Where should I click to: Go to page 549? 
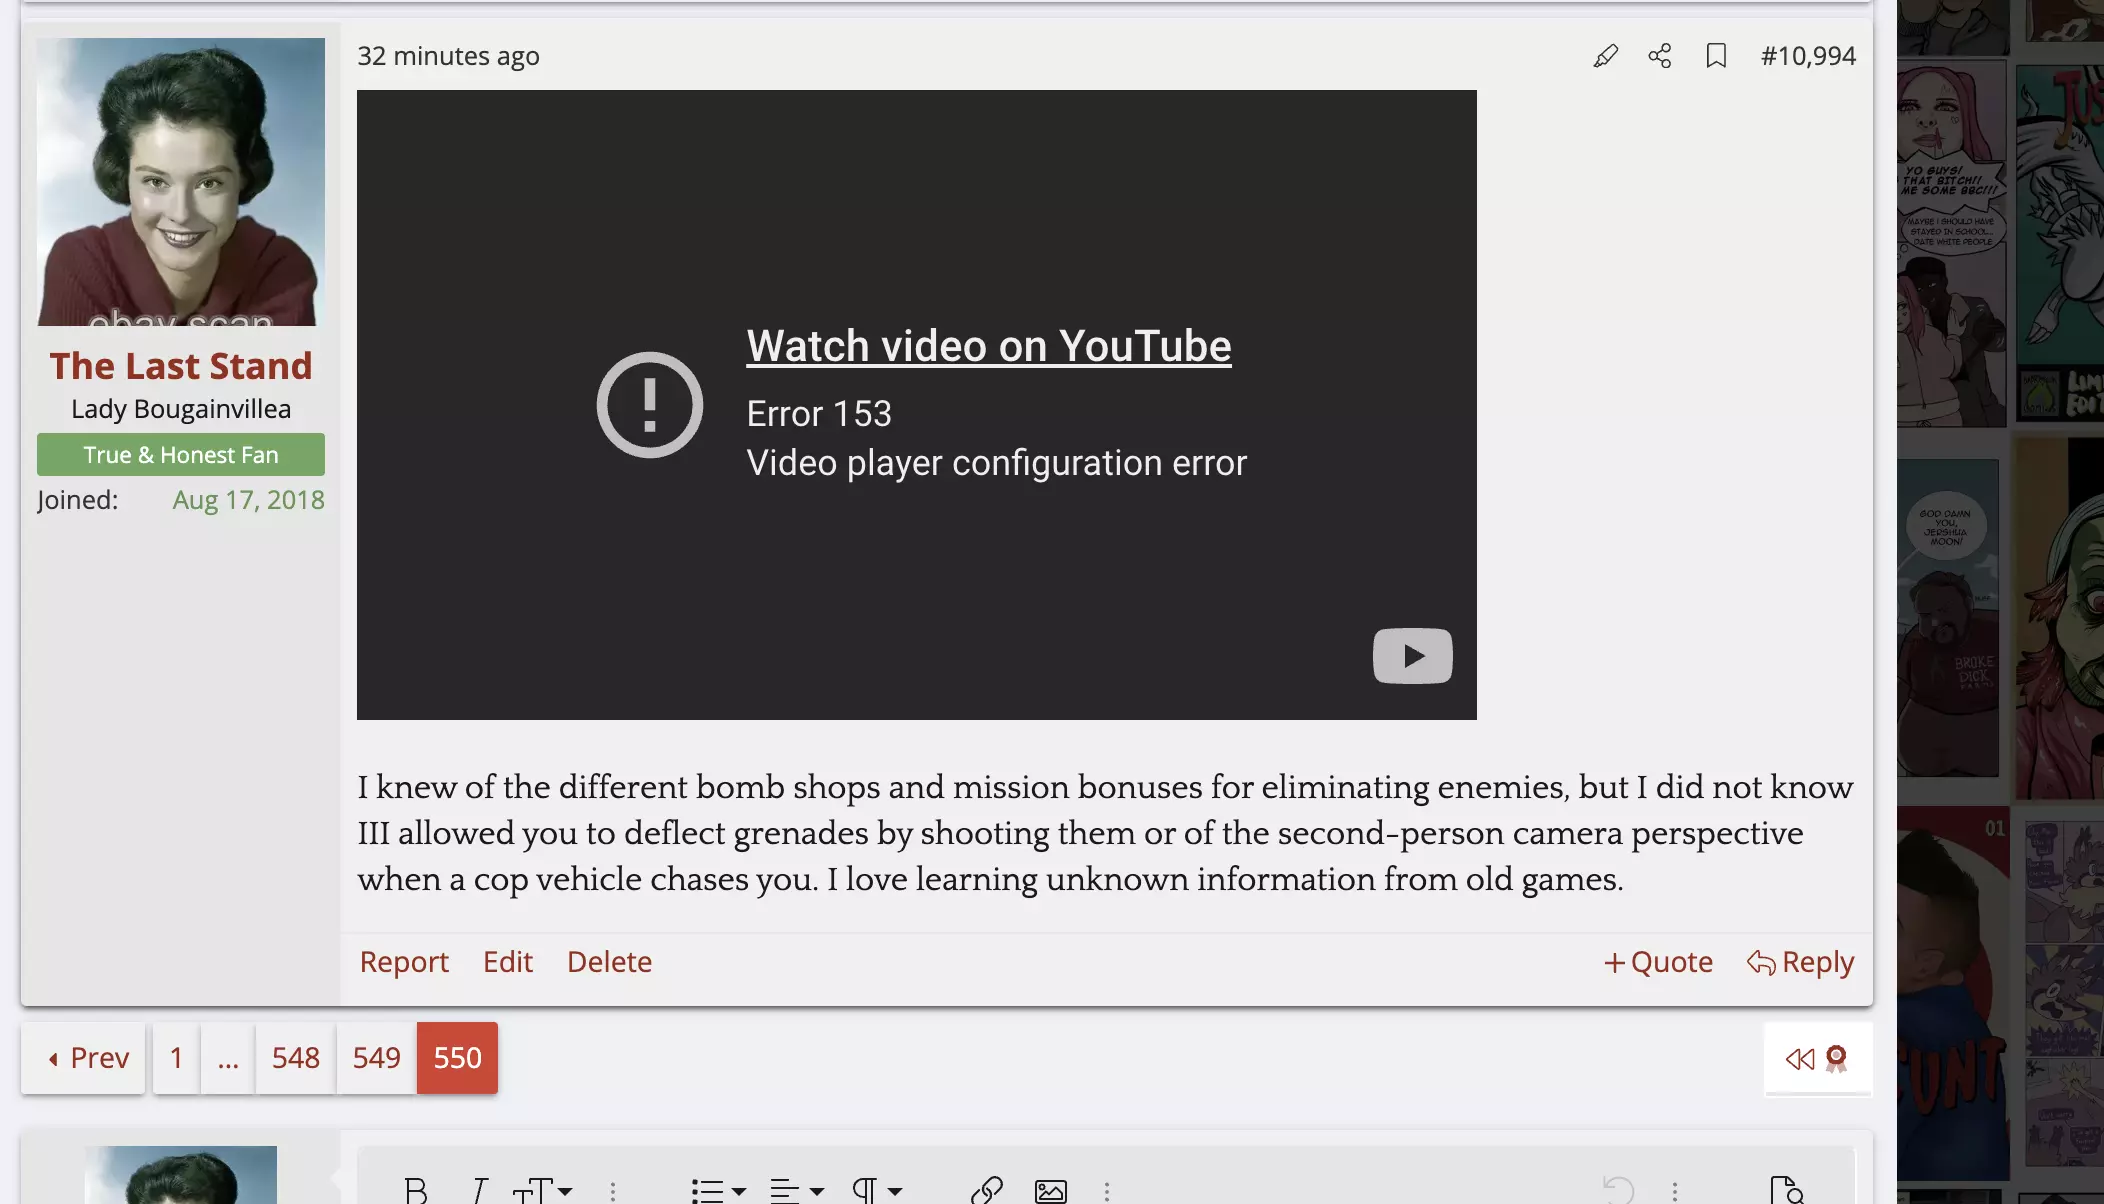pos(376,1058)
